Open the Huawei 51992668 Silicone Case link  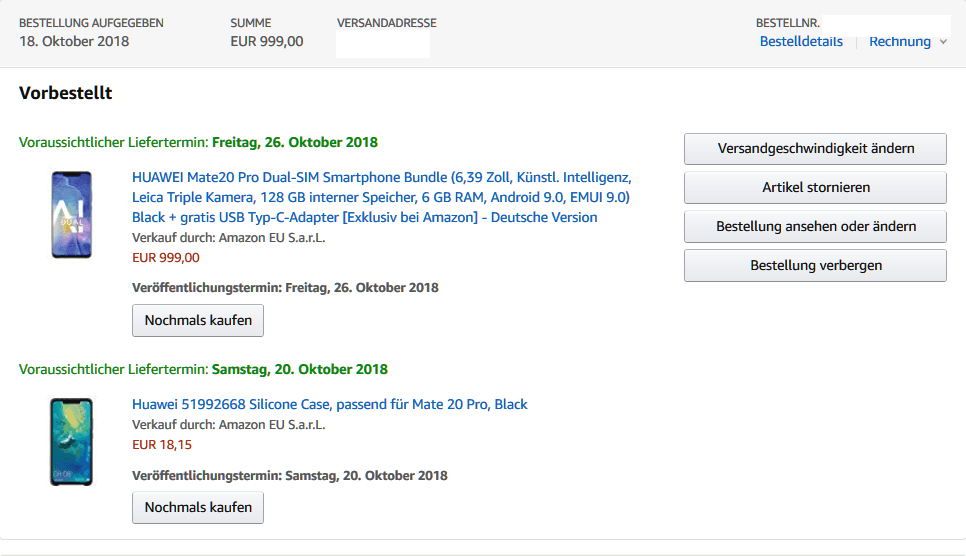(x=330, y=404)
